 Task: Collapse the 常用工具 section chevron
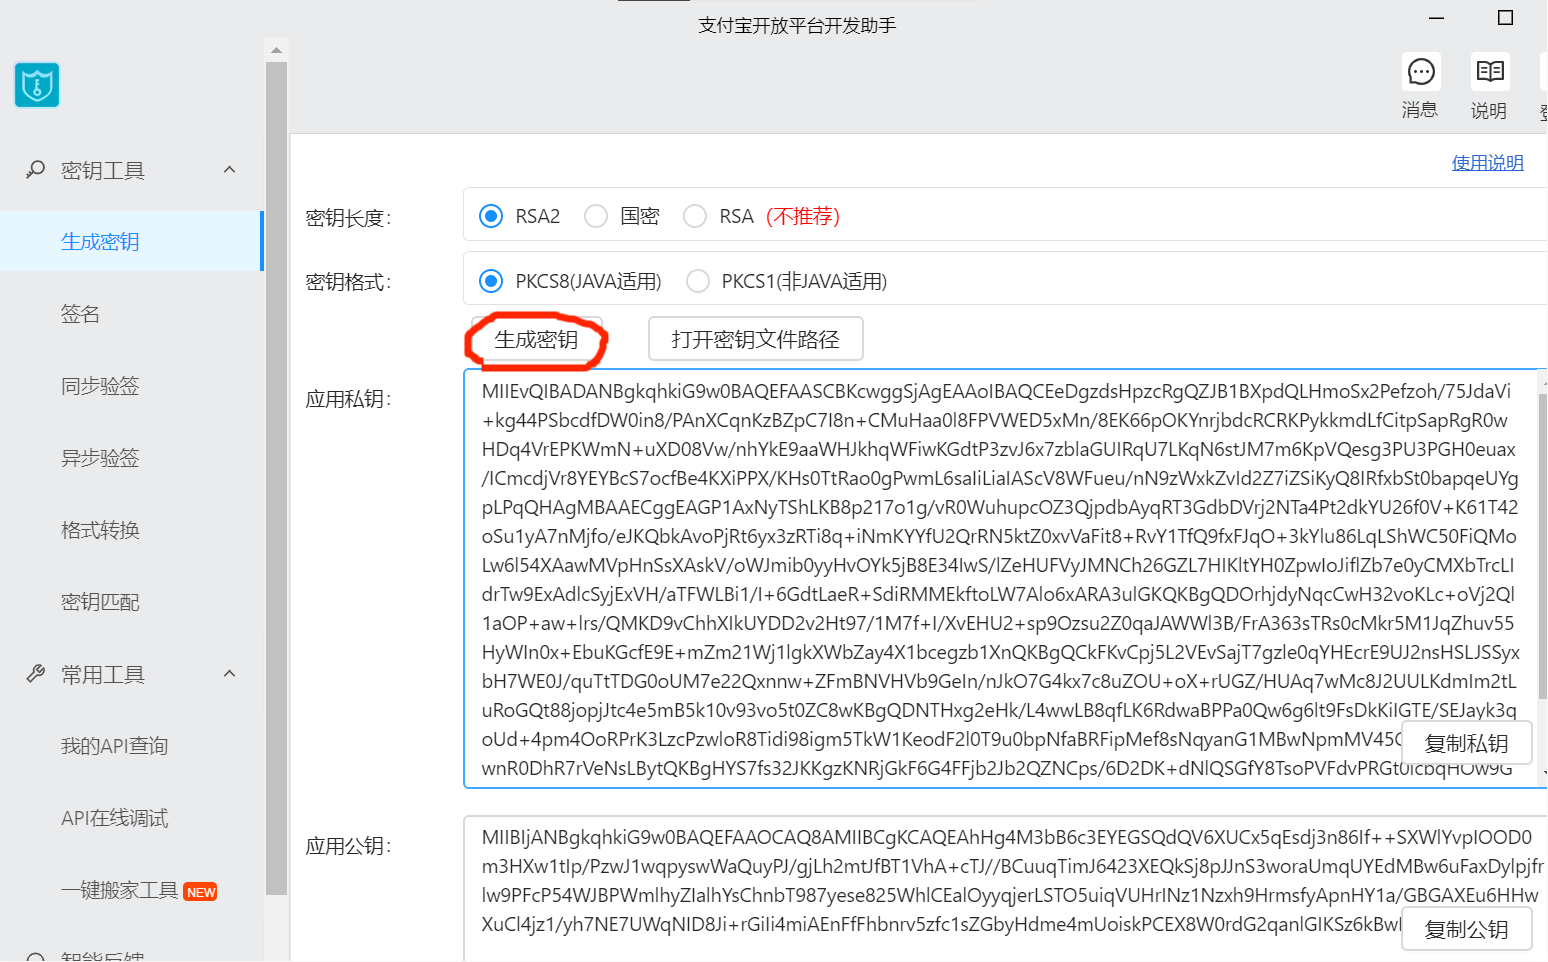(x=230, y=674)
